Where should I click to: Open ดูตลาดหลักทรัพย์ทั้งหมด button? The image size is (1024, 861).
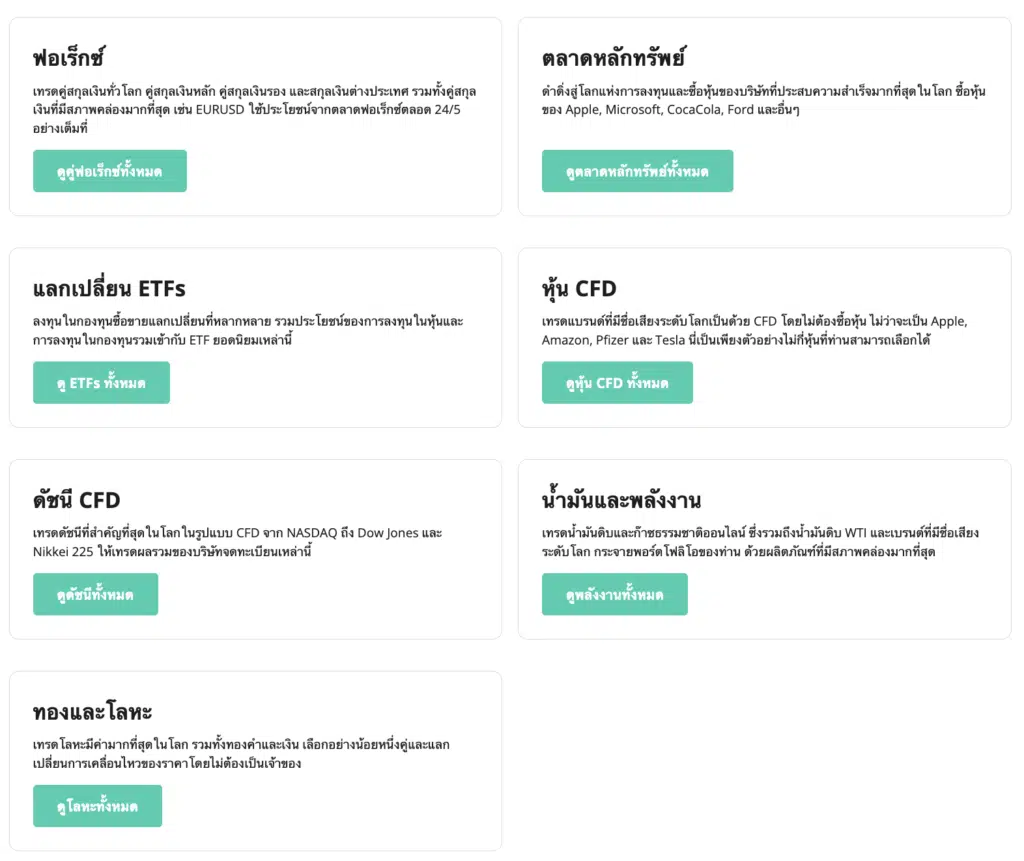[637, 171]
